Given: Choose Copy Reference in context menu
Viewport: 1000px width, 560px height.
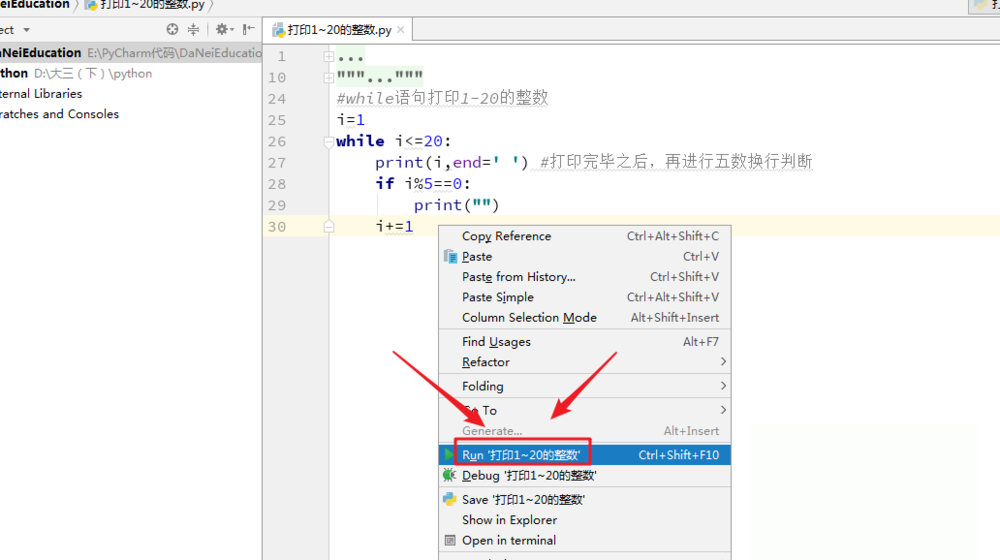Looking at the screenshot, I should coord(585,236).
